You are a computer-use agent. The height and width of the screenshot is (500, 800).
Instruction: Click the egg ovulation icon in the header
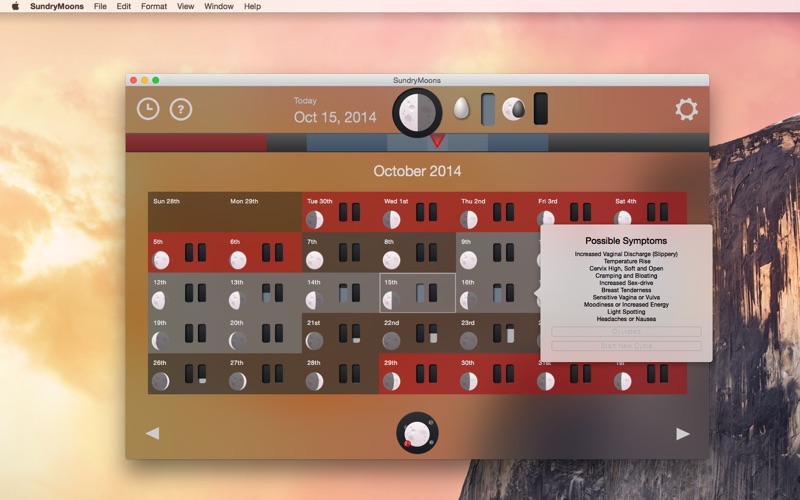tap(461, 109)
